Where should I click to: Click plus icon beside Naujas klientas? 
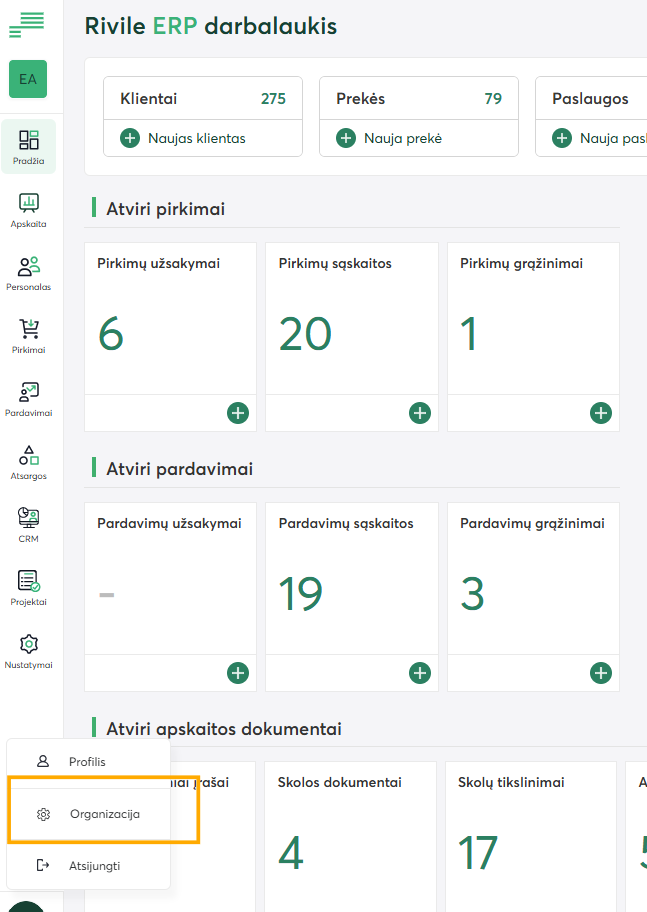click(x=130, y=138)
